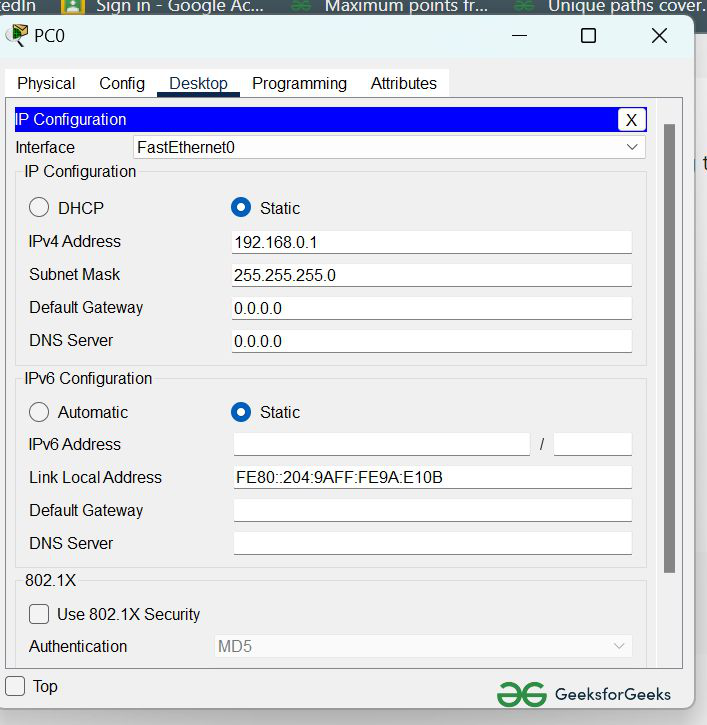Click the PC0 window title icon

coord(18,36)
